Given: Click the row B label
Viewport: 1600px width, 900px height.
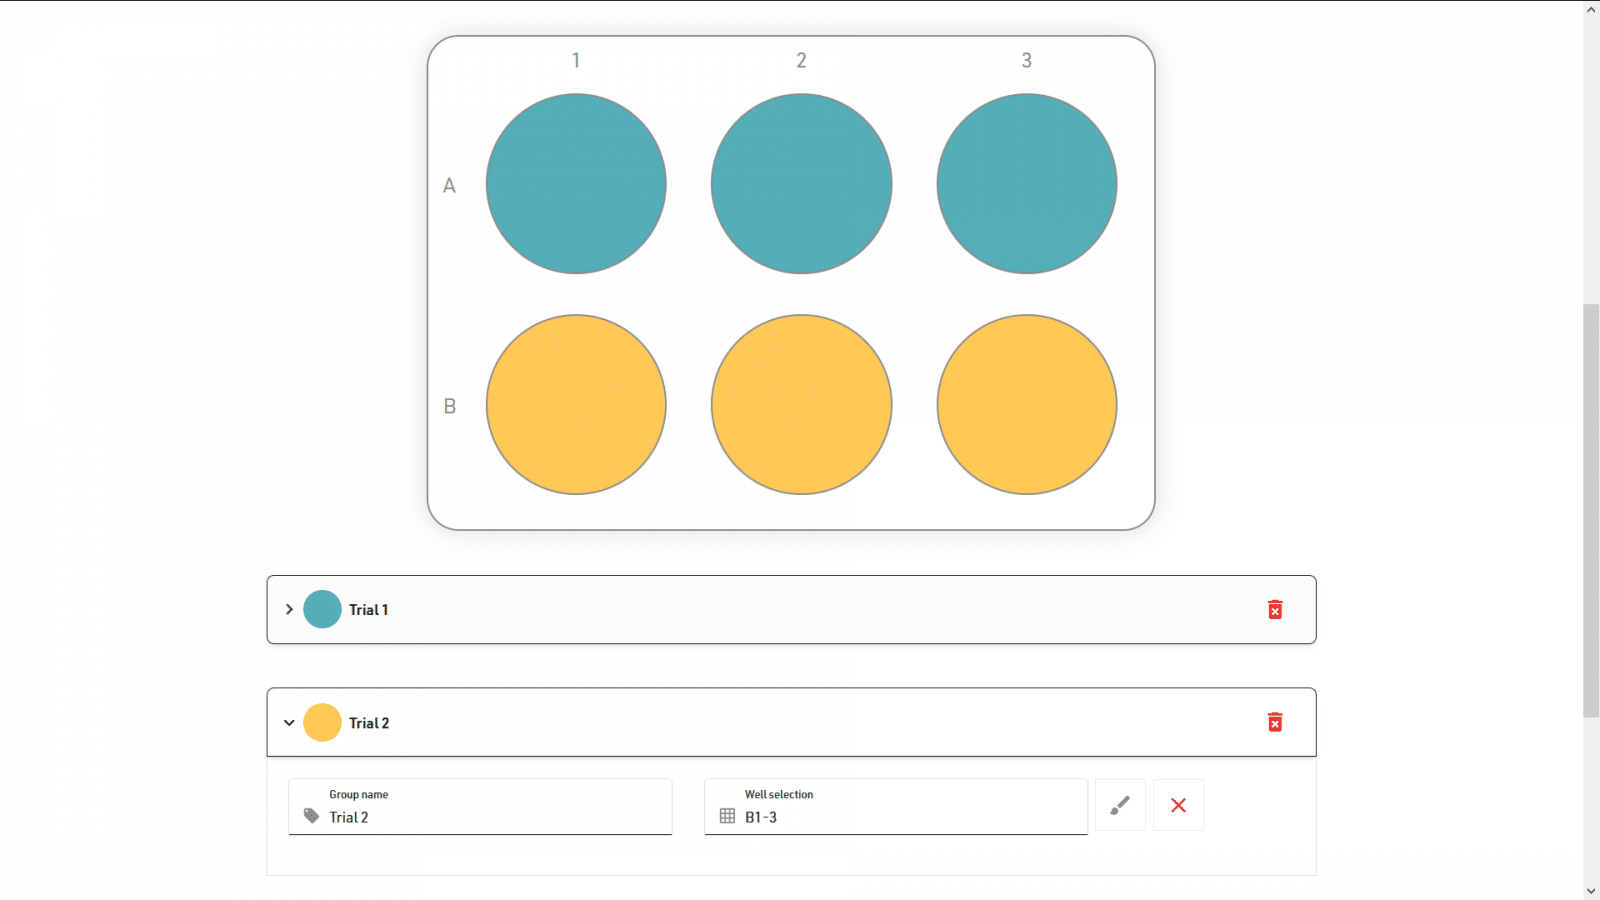Looking at the screenshot, I should tap(449, 406).
